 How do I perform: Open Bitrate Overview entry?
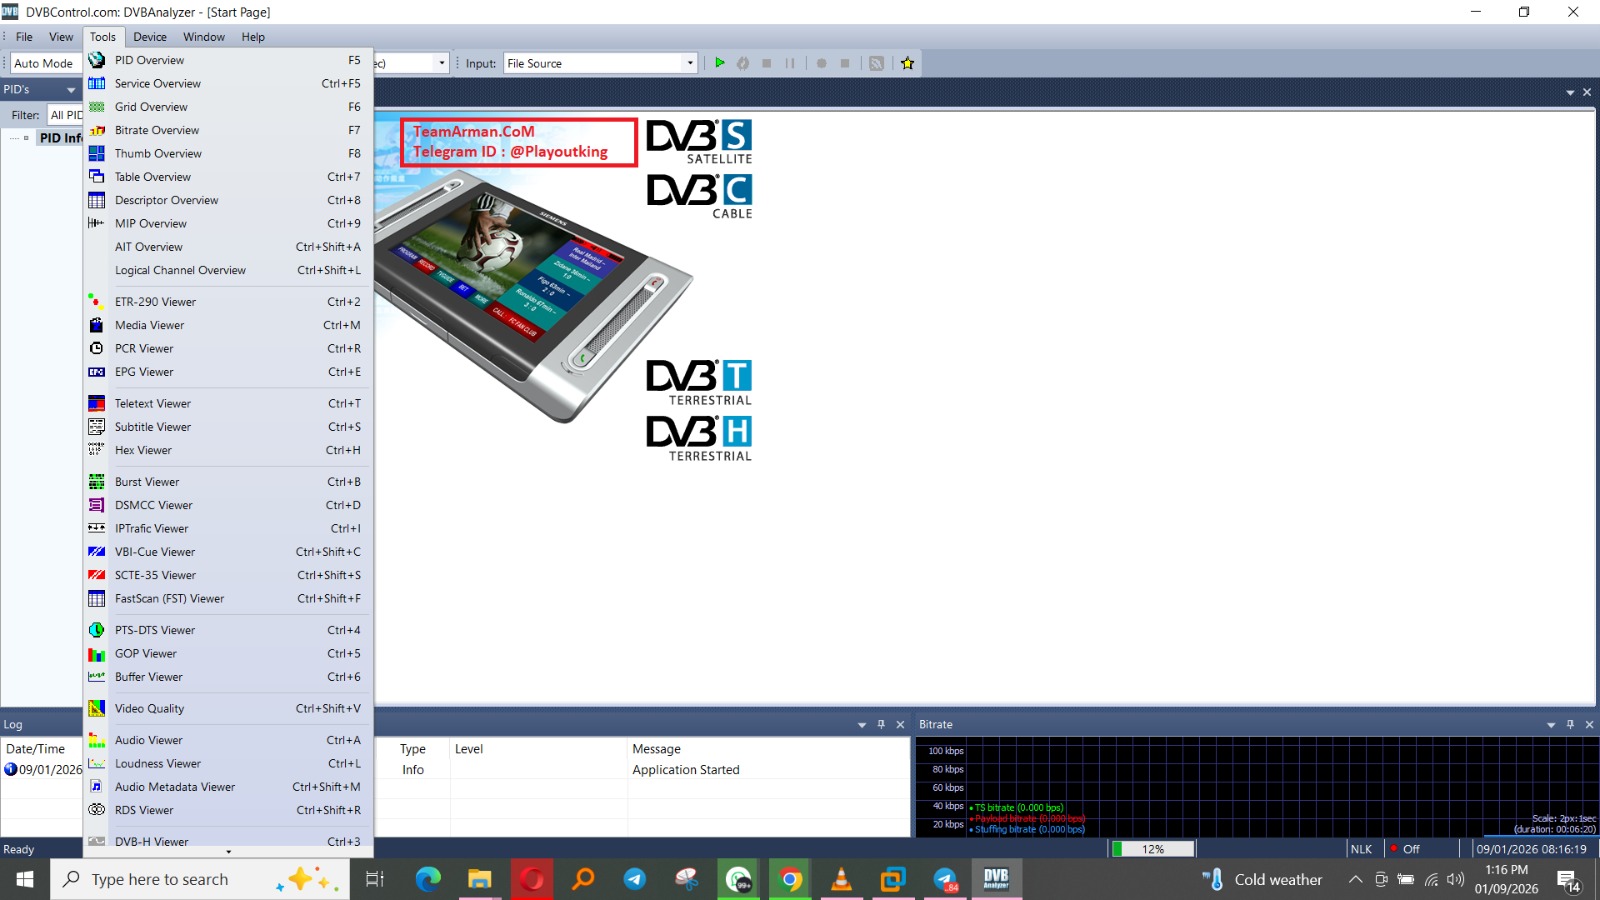pos(228,130)
